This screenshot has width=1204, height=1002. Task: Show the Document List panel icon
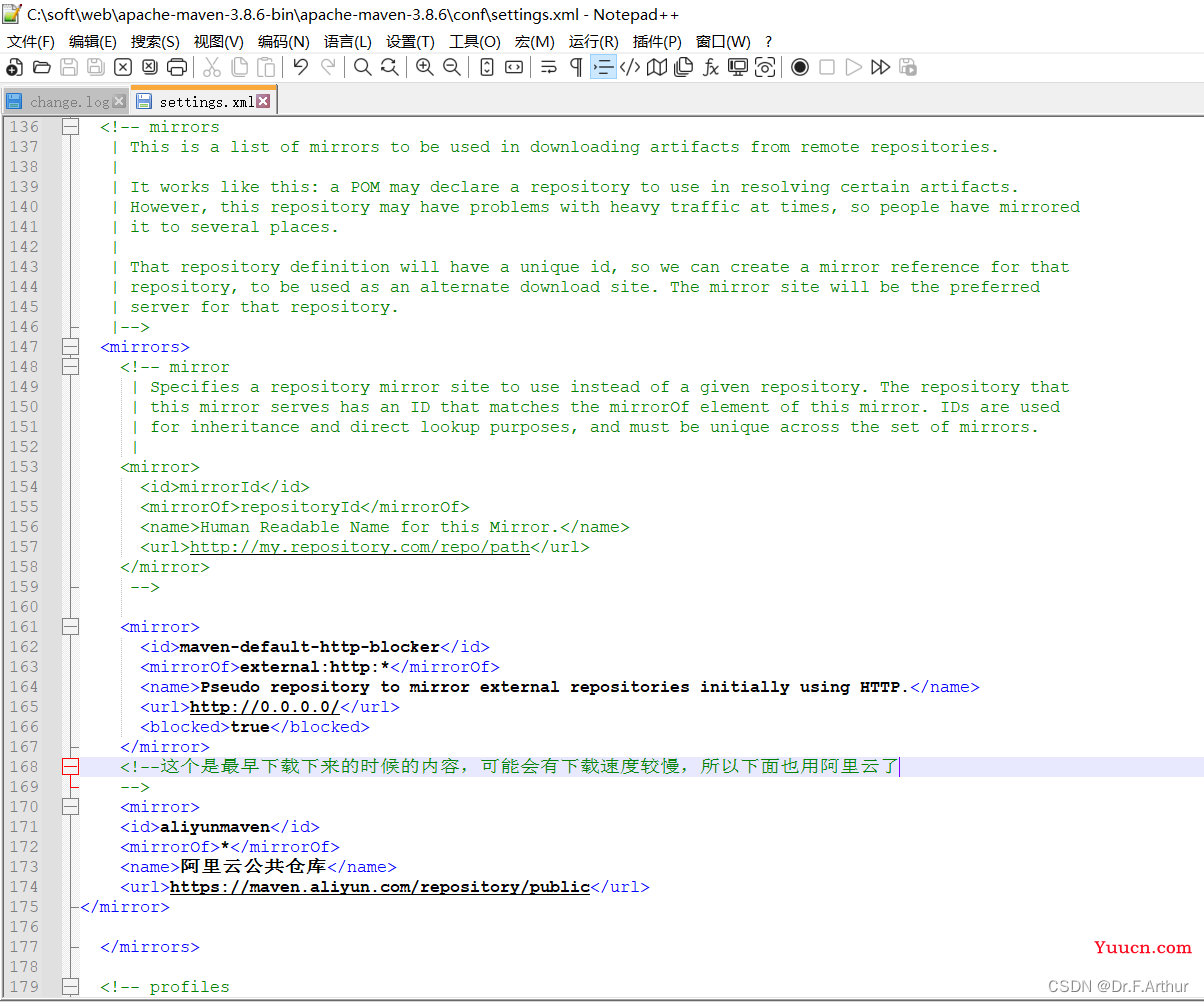point(684,67)
